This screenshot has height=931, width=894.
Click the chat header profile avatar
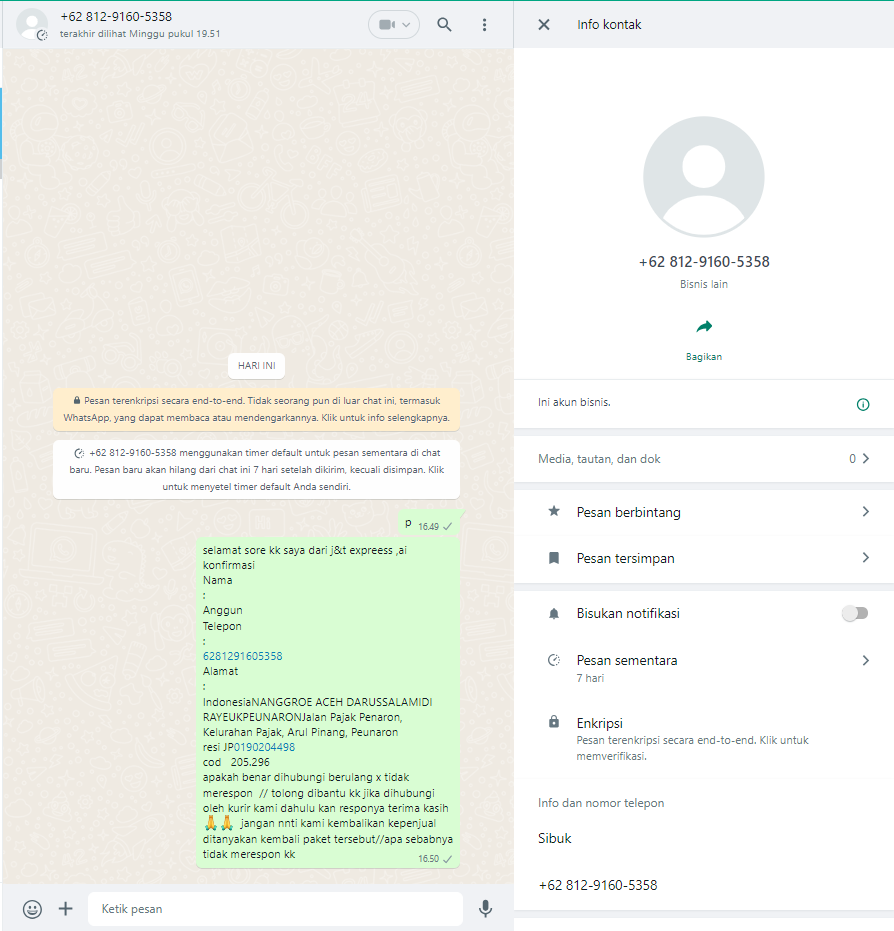point(31,24)
